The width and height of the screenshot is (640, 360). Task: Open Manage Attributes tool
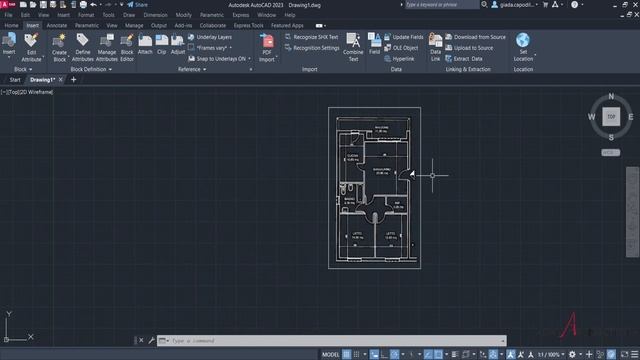pyautogui.click(x=107, y=47)
